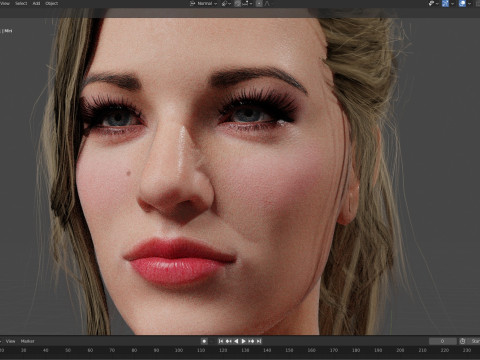Open the Object menu in viewport header
This screenshot has height=360, width=480.
[51, 3]
